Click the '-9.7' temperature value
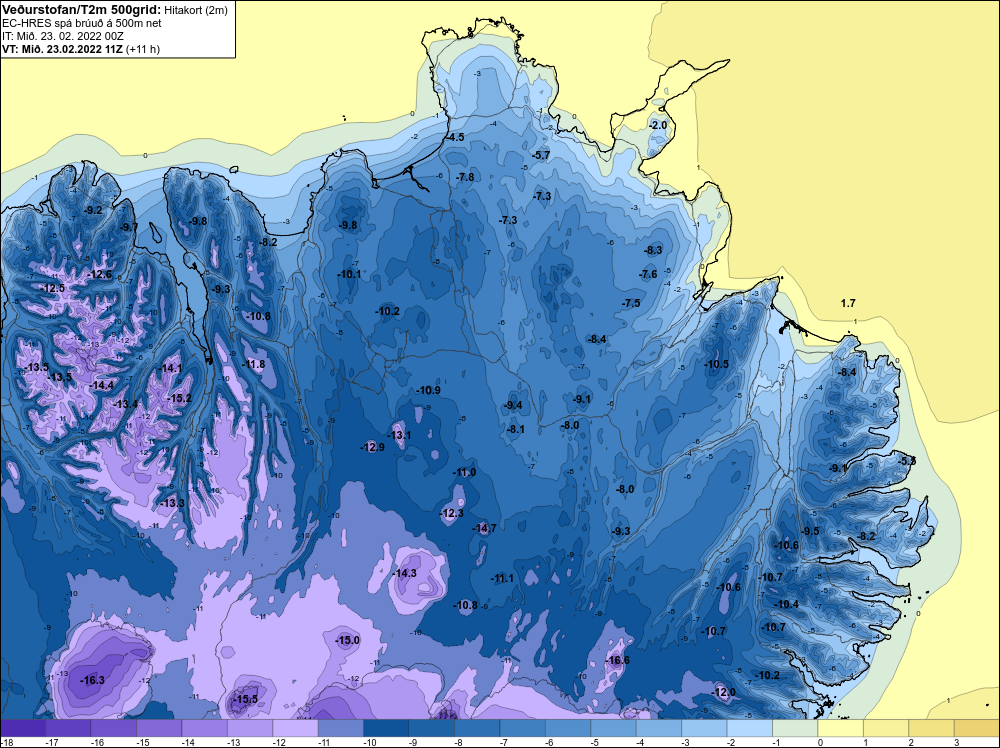 [x=129, y=227]
